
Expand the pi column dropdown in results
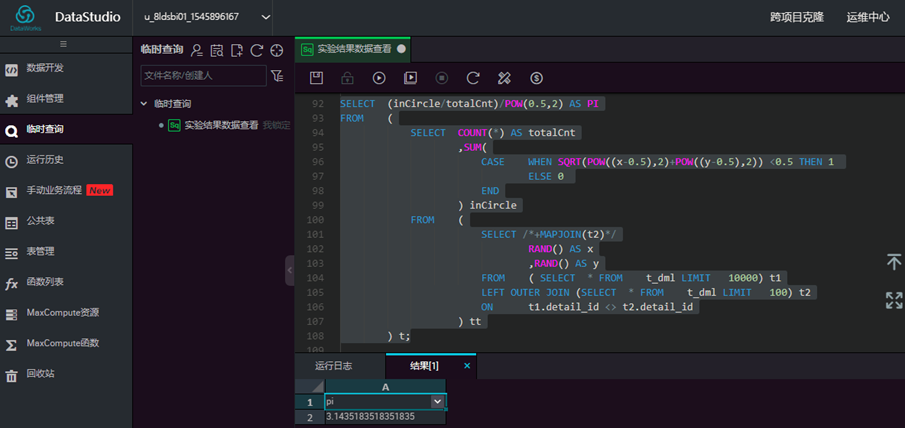coord(437,401)
